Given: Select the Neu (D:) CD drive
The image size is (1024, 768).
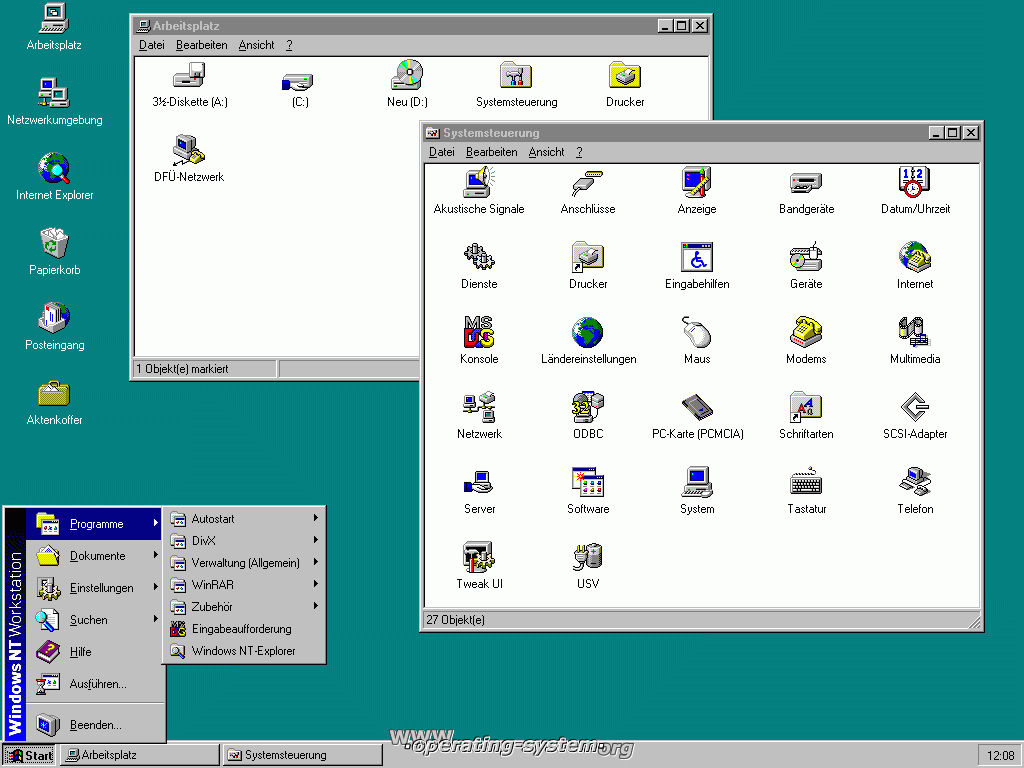Looking at the screenshot, I should (407, 77).
